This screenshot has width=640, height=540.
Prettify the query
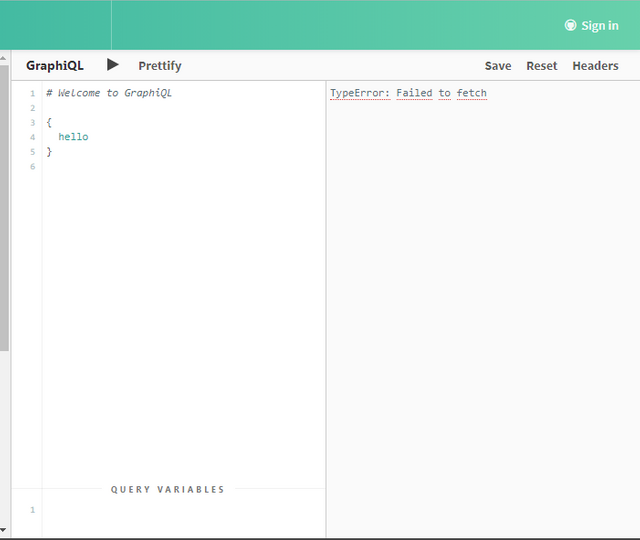pos(160,66)
